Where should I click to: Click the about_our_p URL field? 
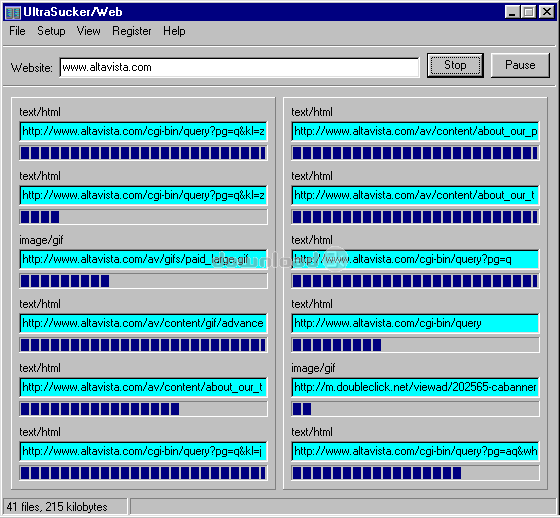pos(415,131)
